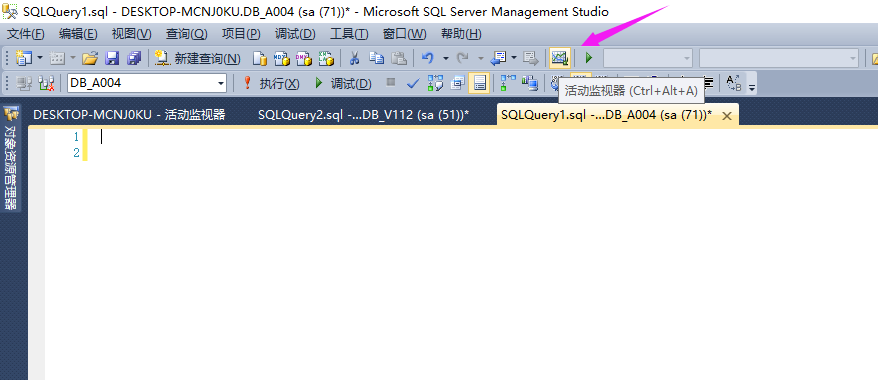
Task: Switch to SQLQuery2.sql DB_V112 tab
Action: [x=363, y=115]
